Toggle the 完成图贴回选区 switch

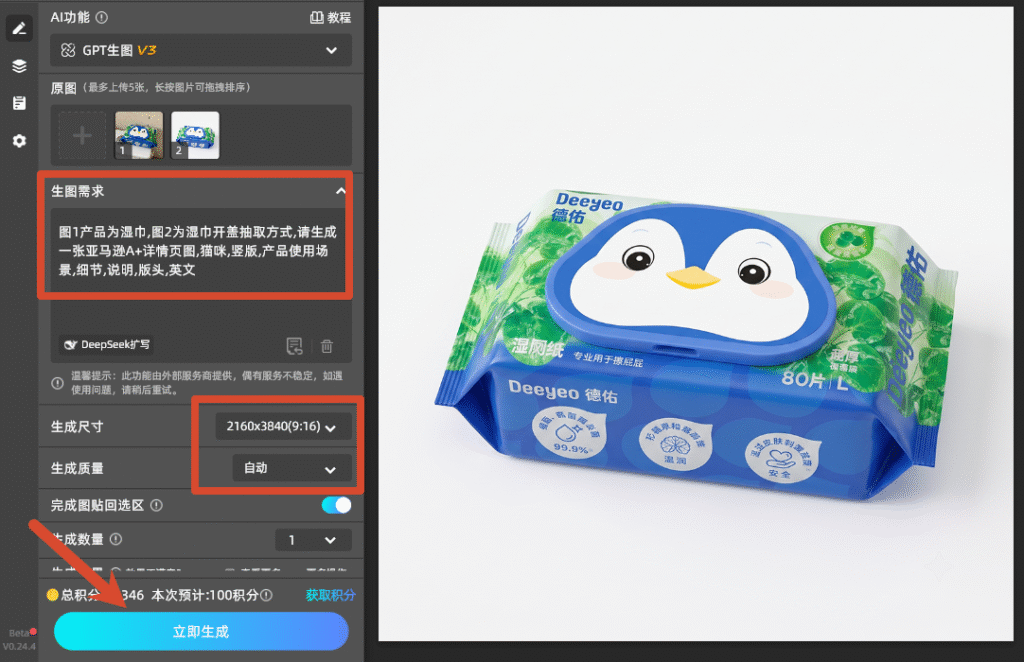coord(336,505)
